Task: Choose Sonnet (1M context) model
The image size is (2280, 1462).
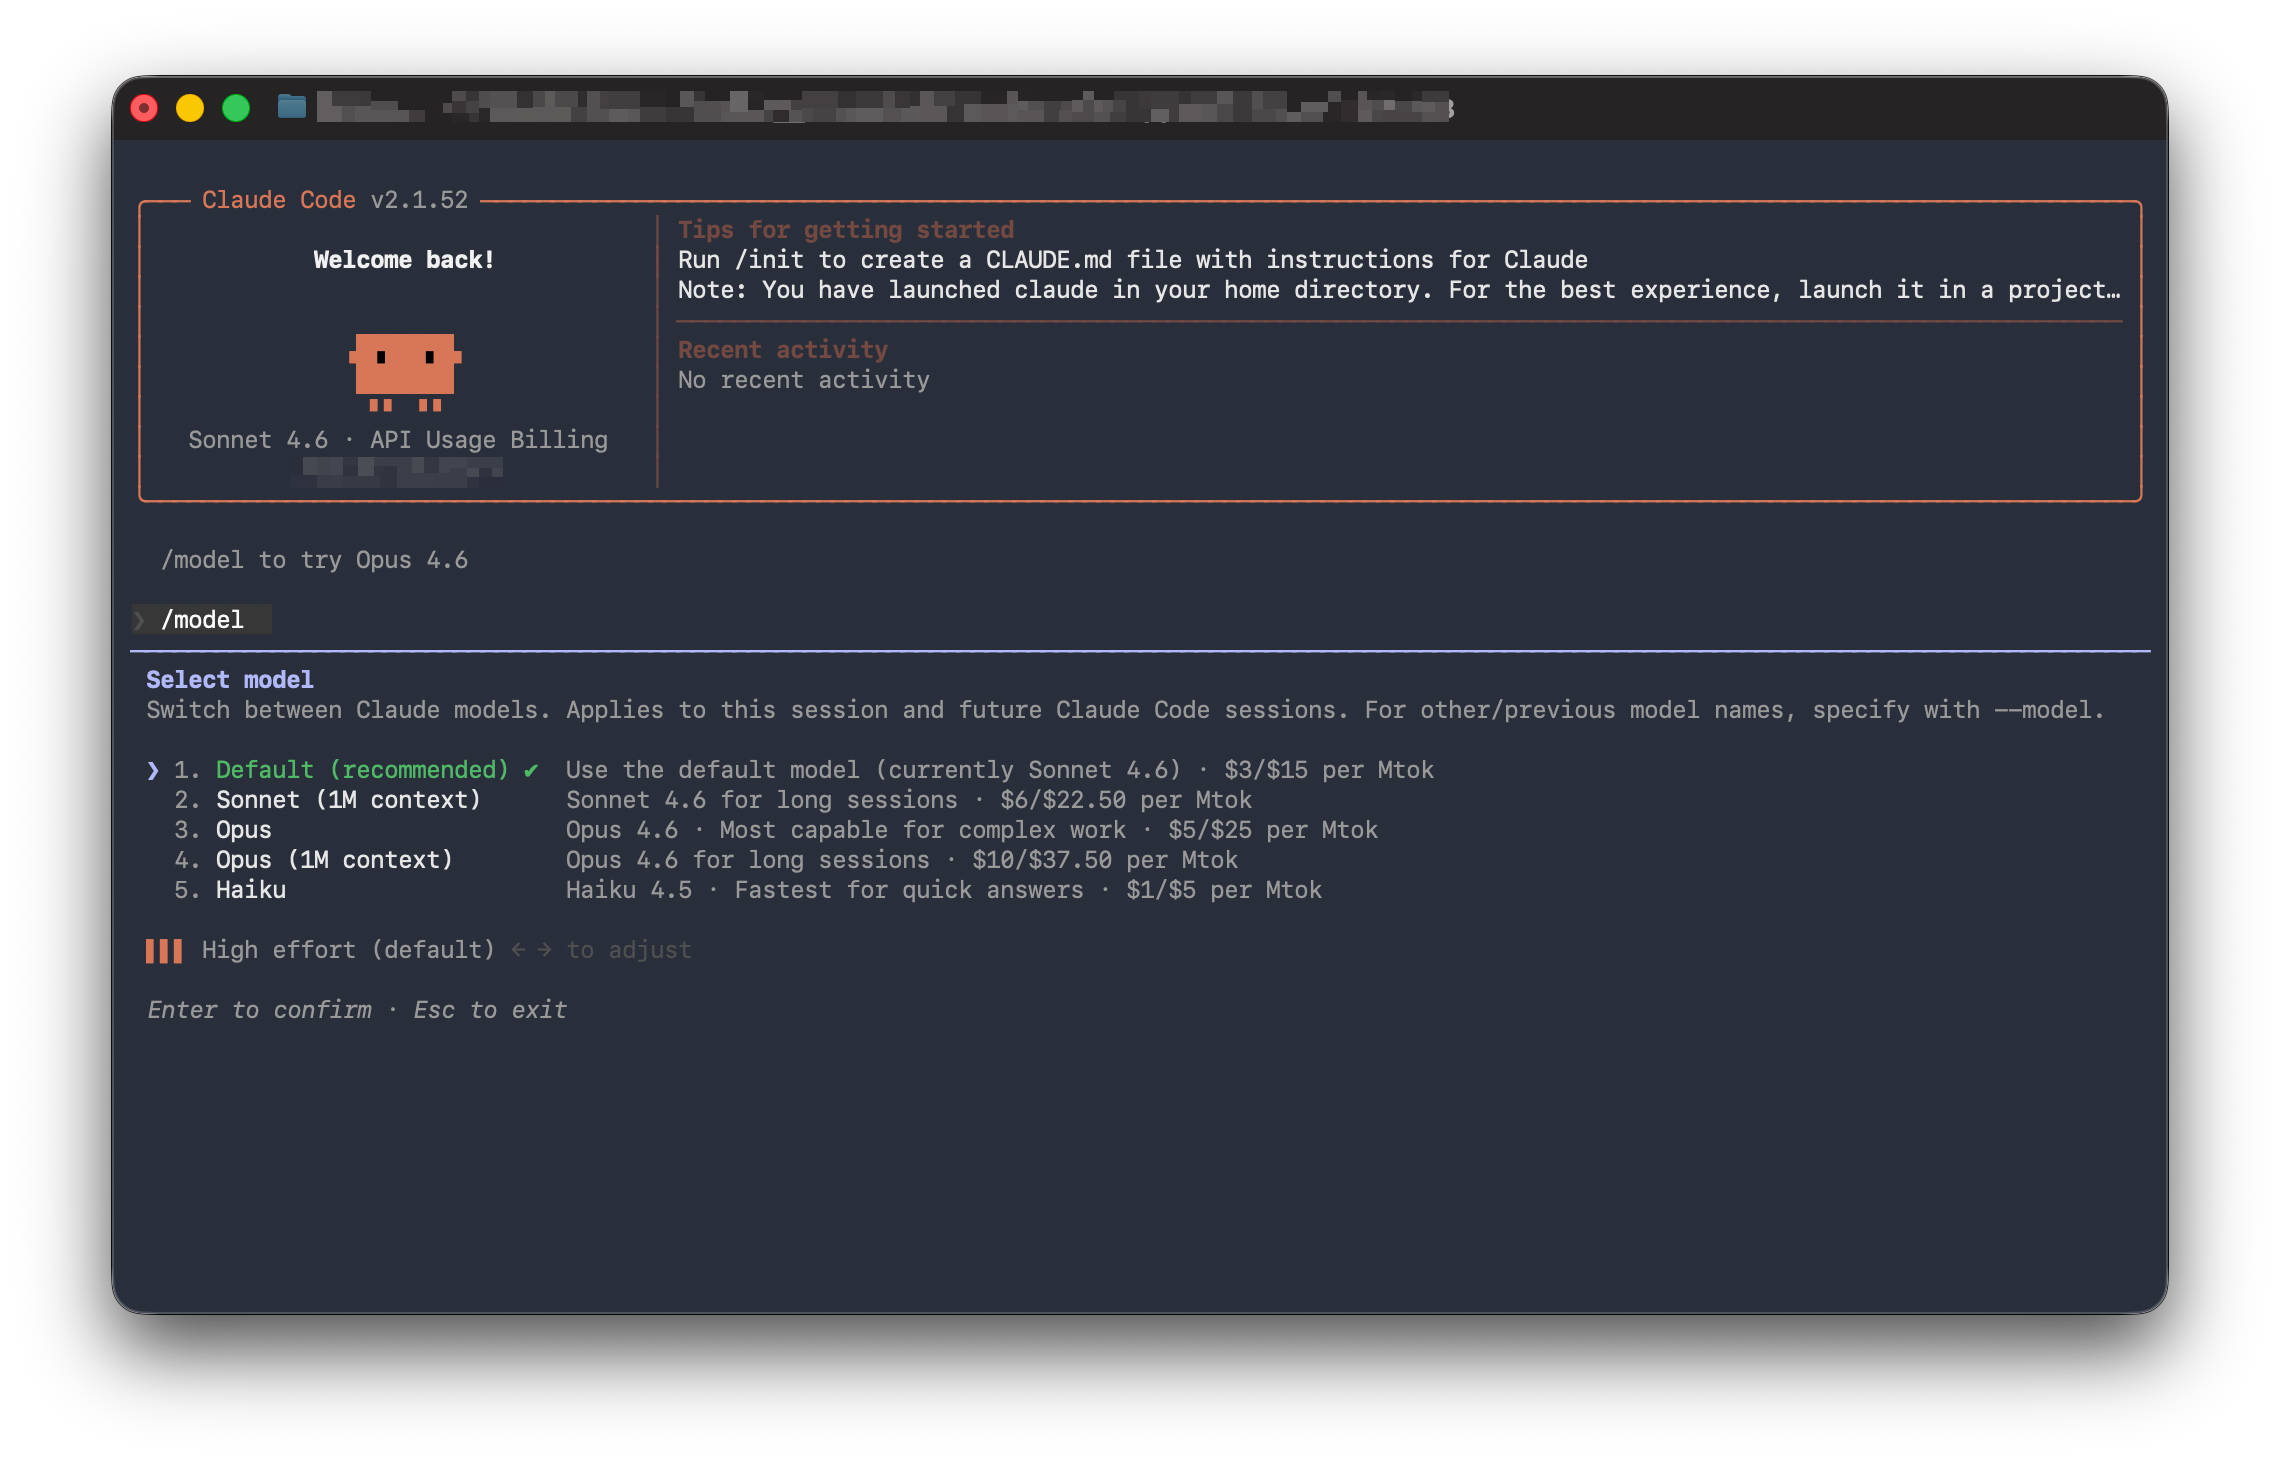Action: (x=348, y=800)
